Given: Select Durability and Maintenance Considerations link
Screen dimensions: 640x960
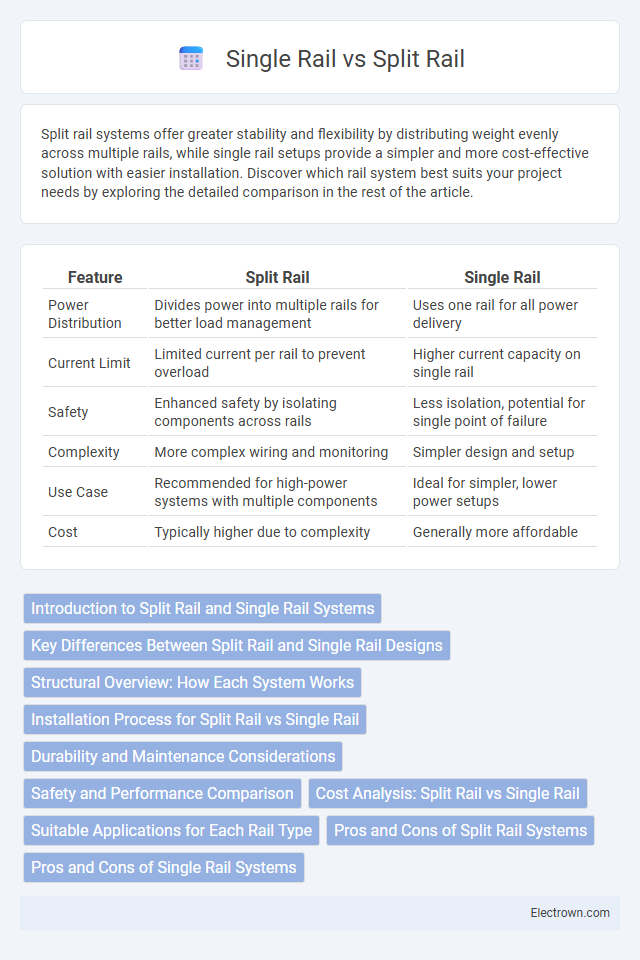Looking at the screenshot, I should pyautogui.click(x=183, y=757).
